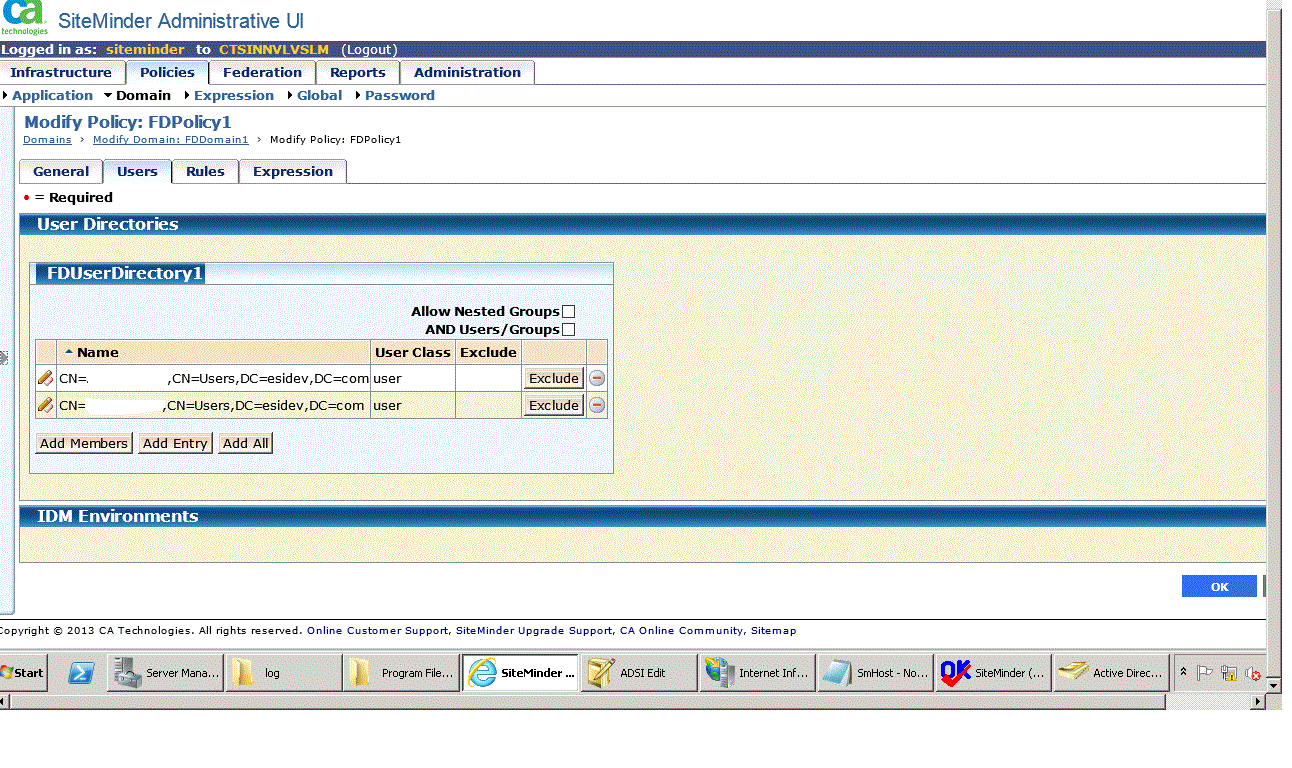Edit the first CN user entry pencil icon
The width and height of the screenshot is (1292, 768).
(x=45, y=378)
